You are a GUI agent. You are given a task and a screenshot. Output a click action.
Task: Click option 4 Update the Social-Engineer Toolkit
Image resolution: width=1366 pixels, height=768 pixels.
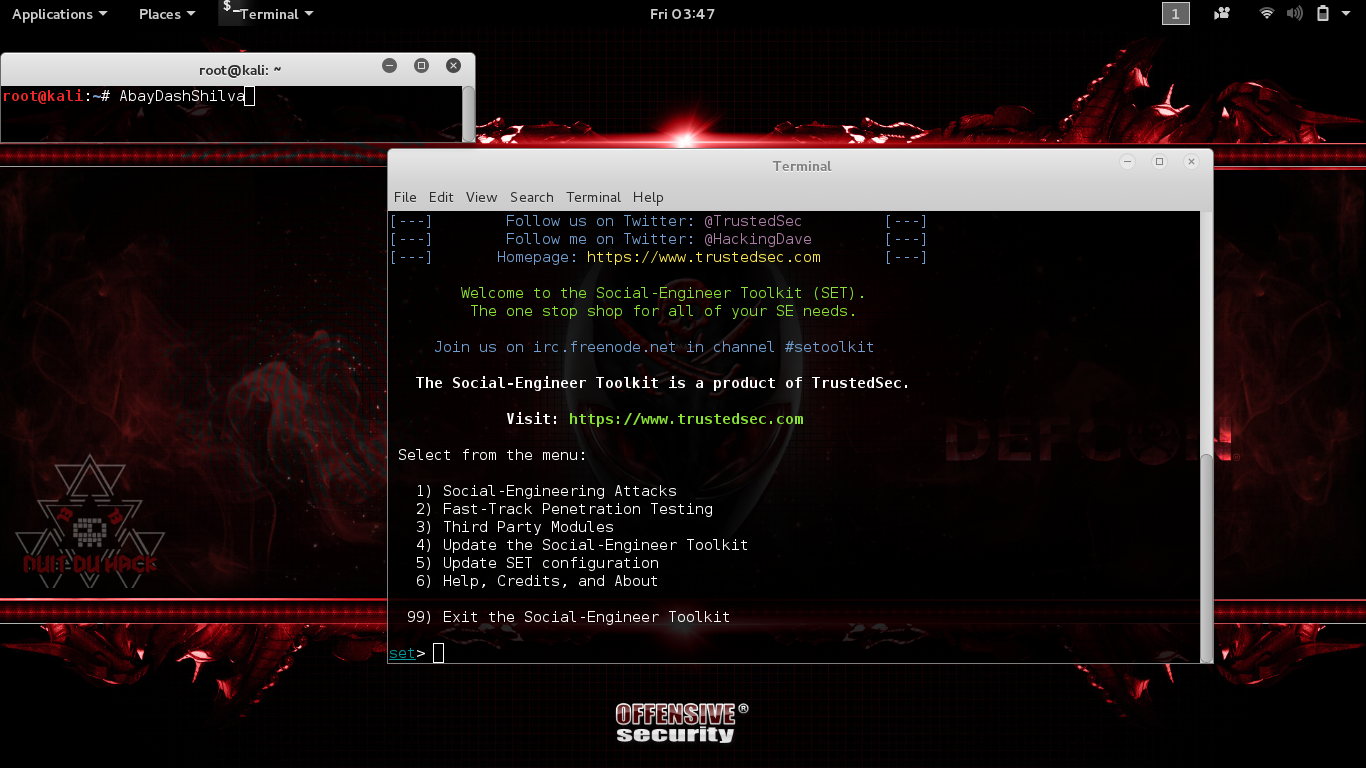(x=582, y=545)
